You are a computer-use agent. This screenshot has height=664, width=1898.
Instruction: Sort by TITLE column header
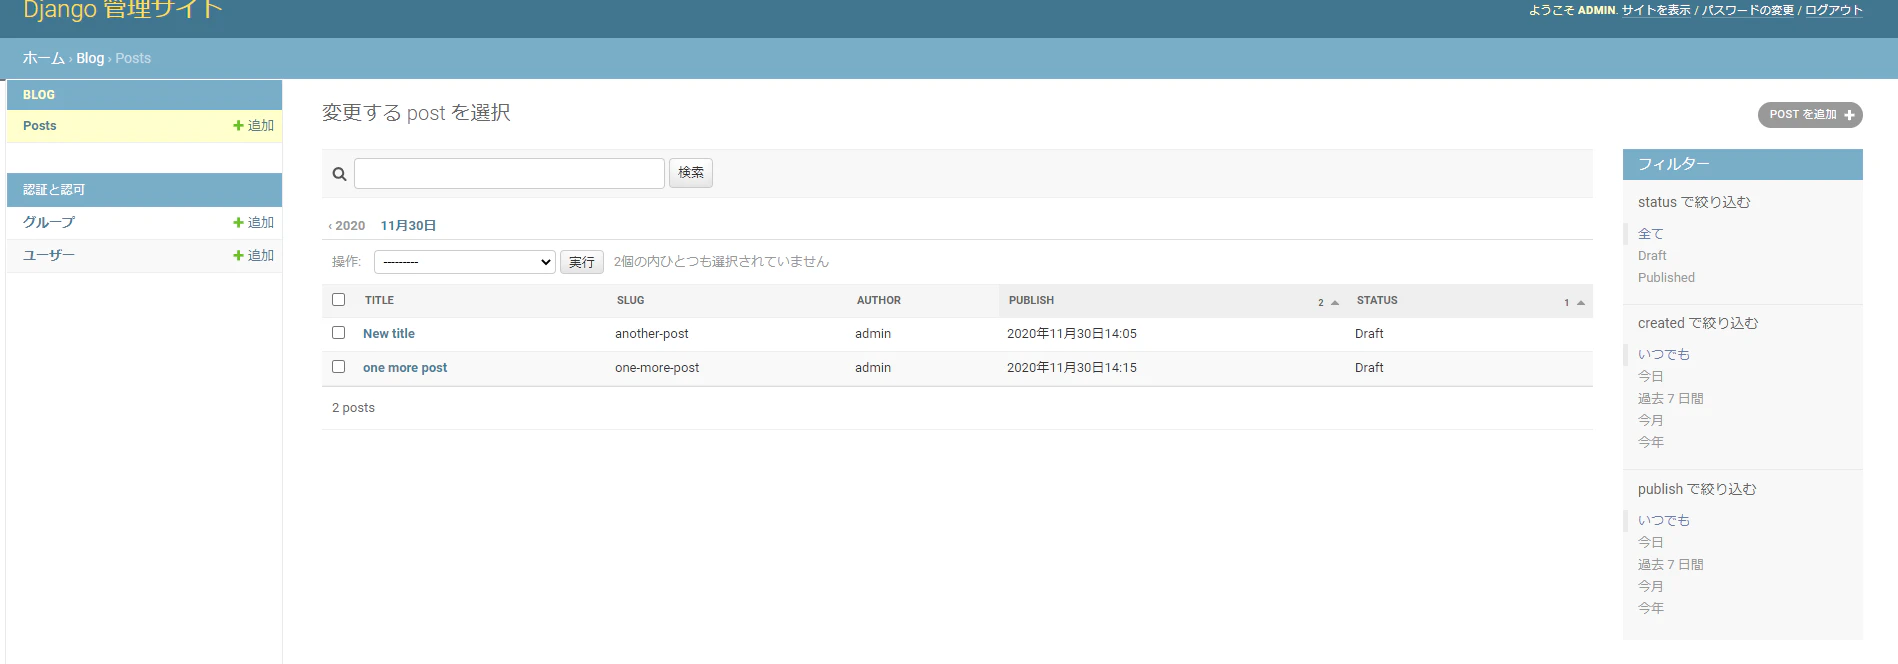tap(379, 300)
